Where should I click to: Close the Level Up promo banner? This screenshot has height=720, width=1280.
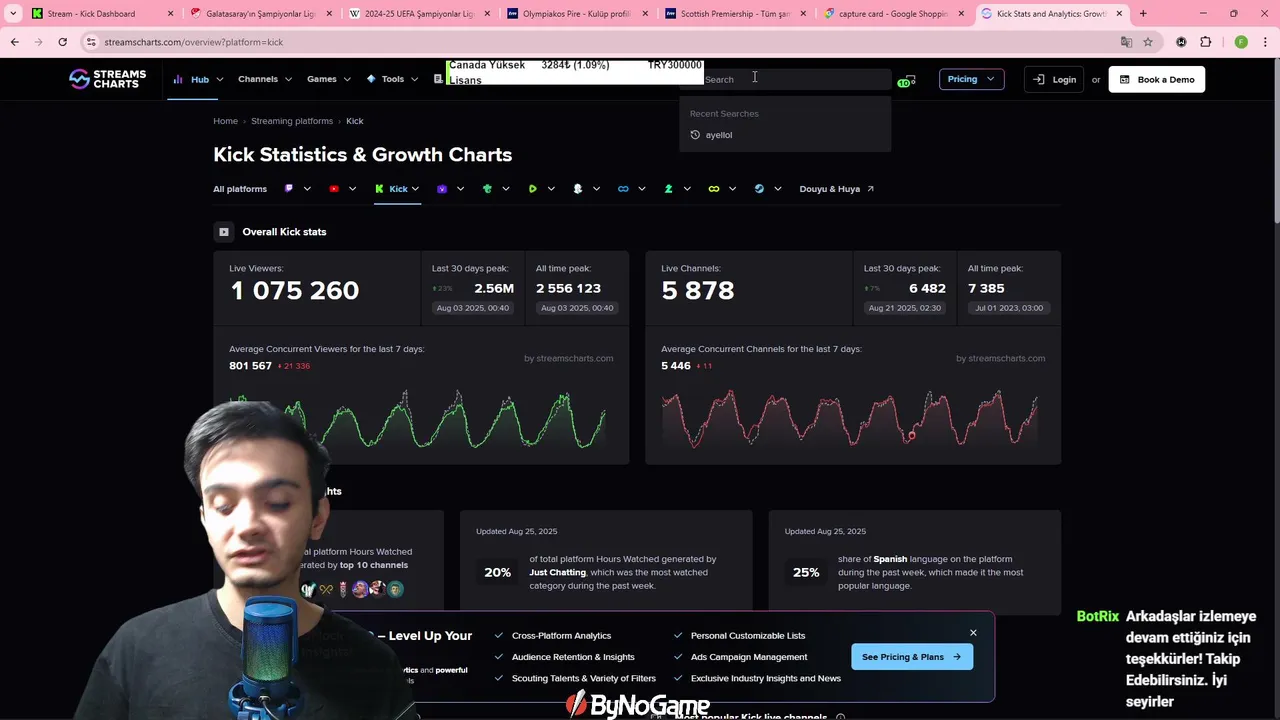(x=973, y=633)
